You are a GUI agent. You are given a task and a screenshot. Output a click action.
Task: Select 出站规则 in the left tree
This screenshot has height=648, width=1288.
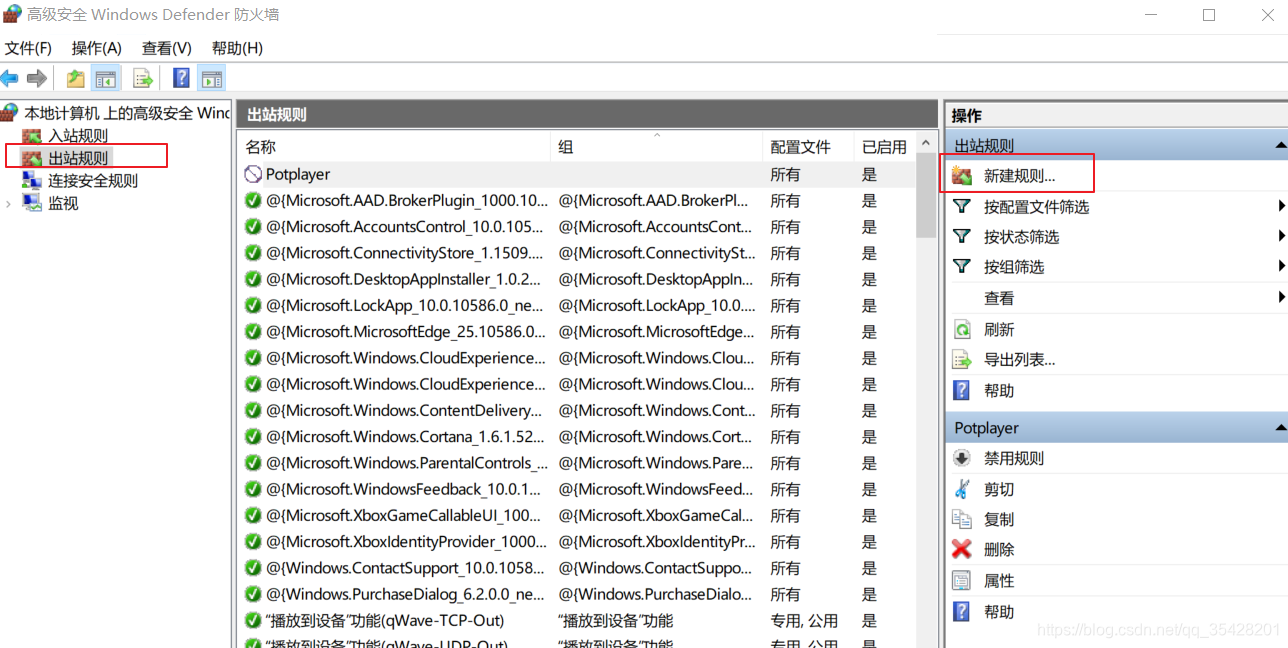78,158
